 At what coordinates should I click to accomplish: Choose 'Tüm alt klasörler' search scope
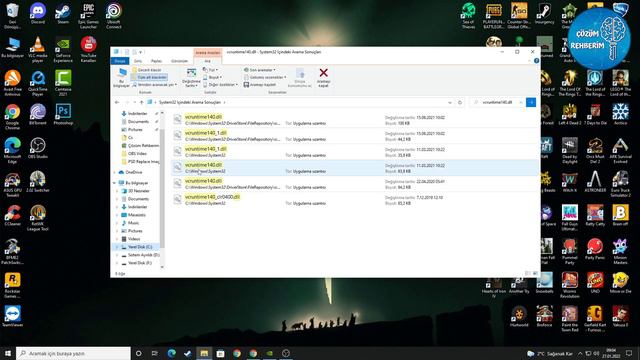[149, 77]
